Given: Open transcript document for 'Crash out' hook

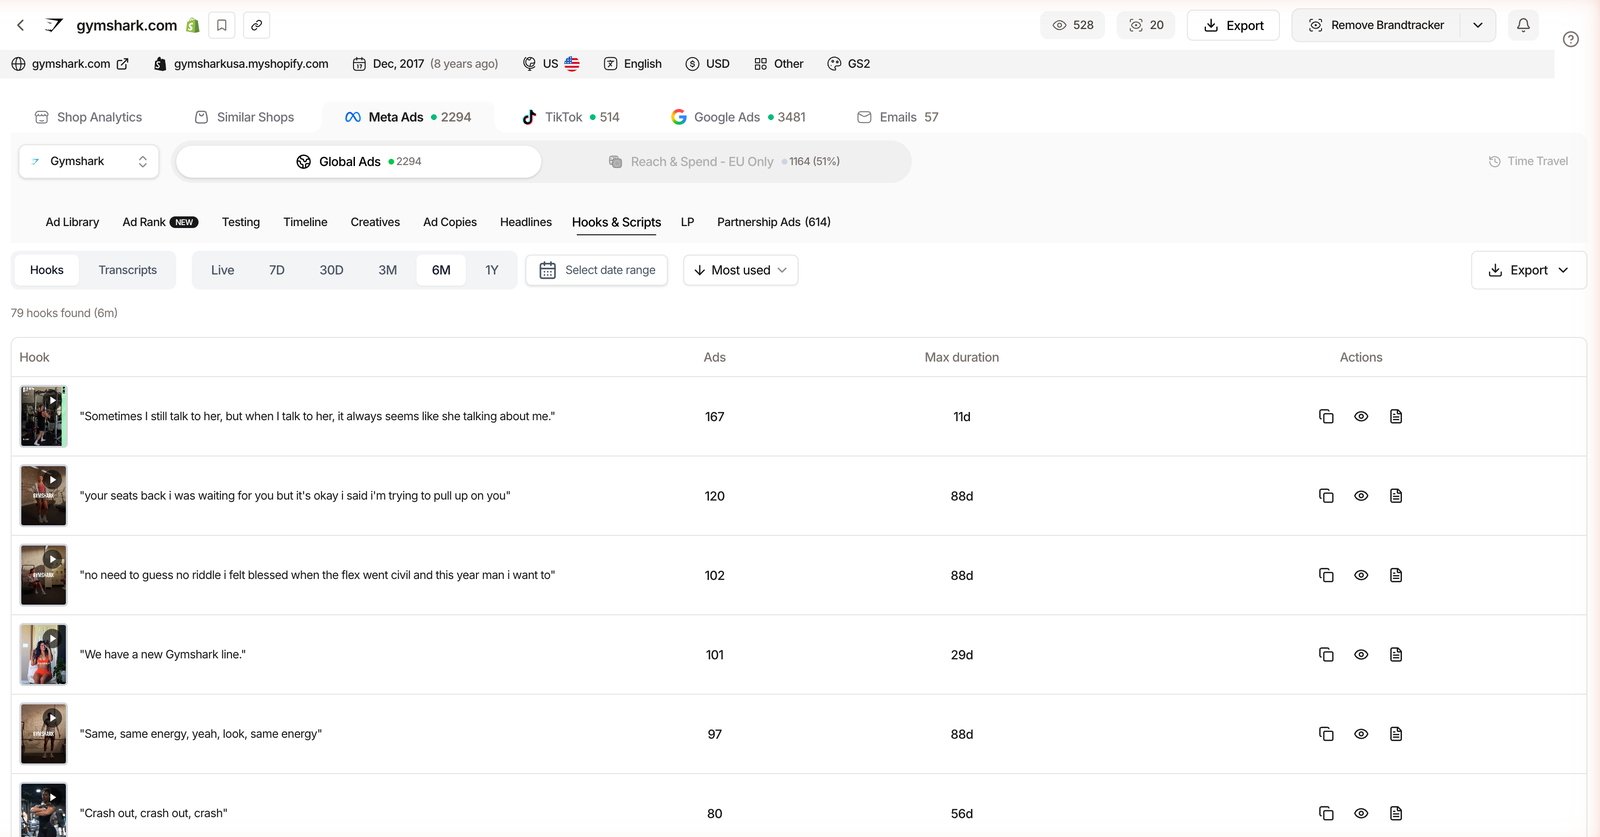Looking at the screenshot, I should 1396,814.
